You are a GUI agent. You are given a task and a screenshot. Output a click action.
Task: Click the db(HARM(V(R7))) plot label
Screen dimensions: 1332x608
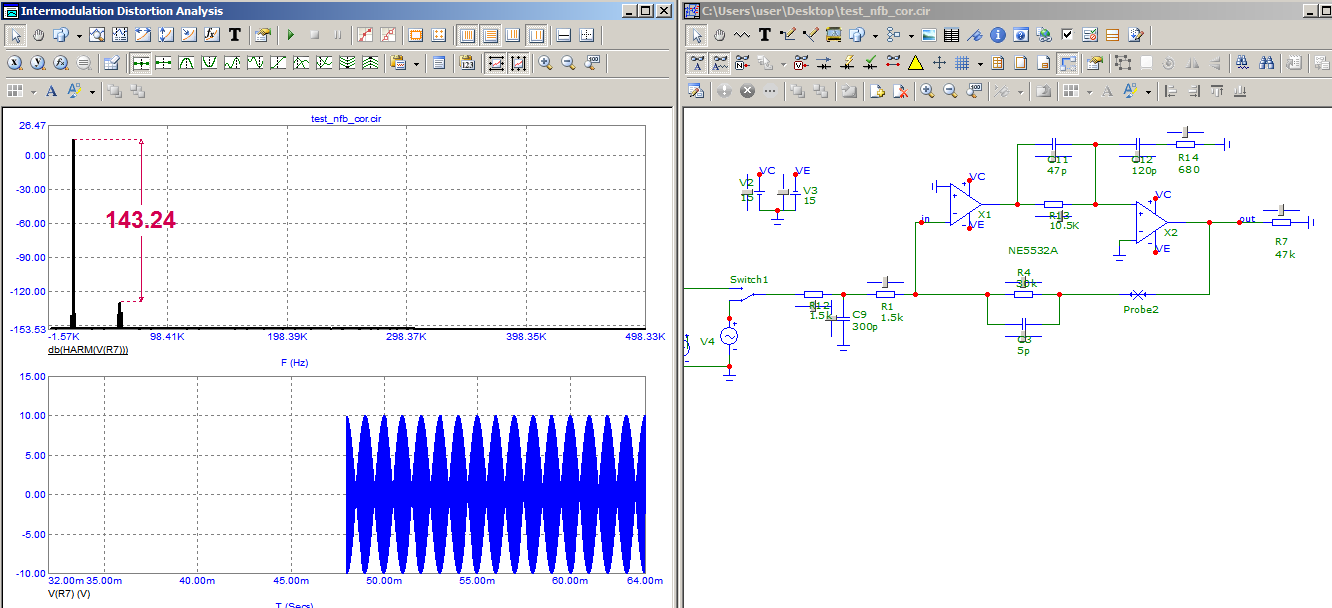click(x=88, y=350)
